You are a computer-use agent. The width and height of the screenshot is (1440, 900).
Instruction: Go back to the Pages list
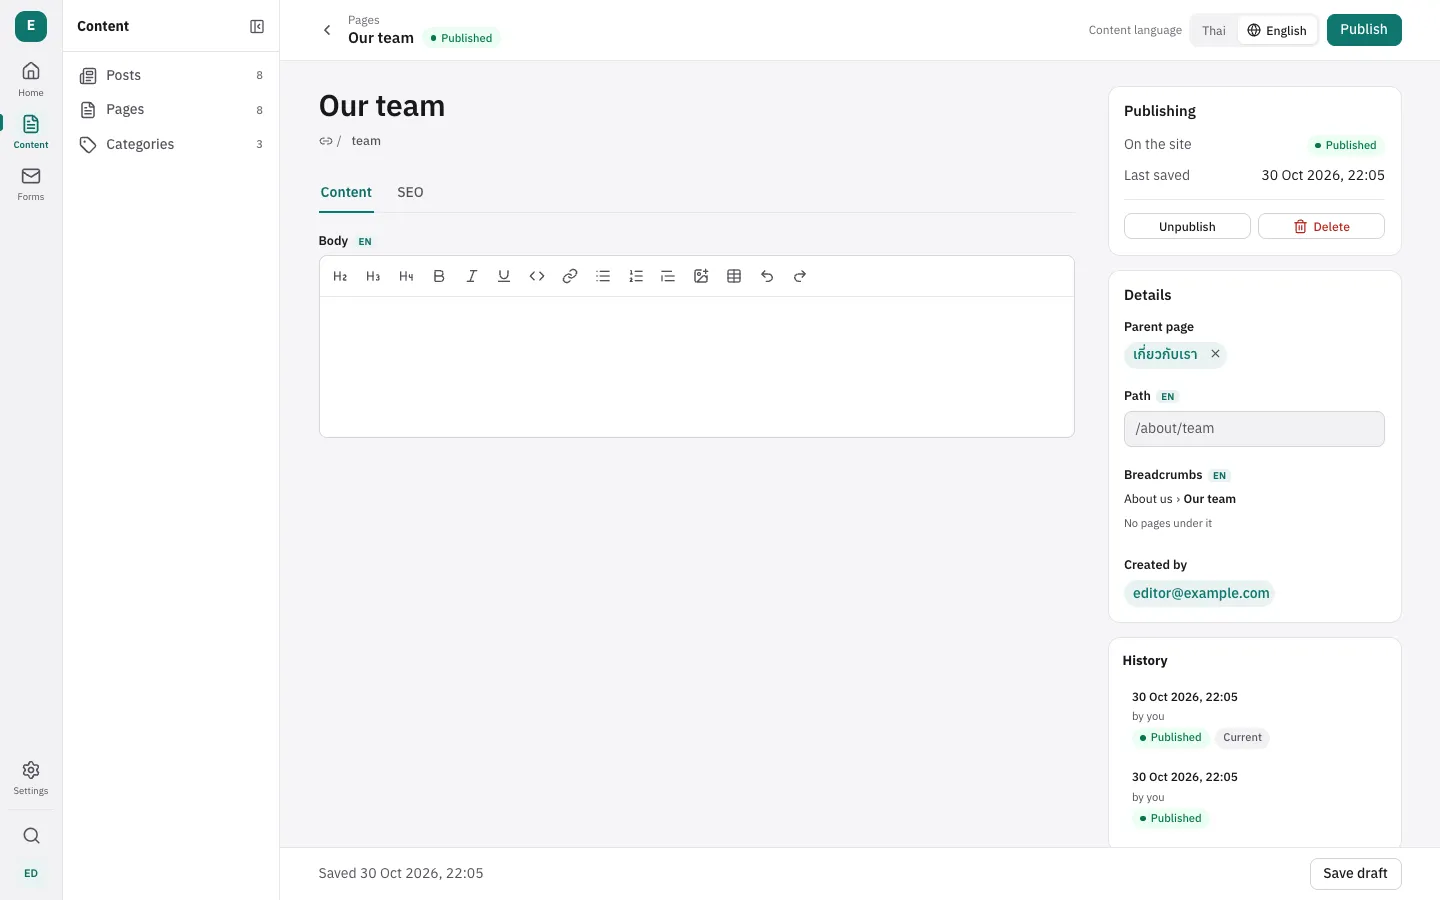point(327,30)
